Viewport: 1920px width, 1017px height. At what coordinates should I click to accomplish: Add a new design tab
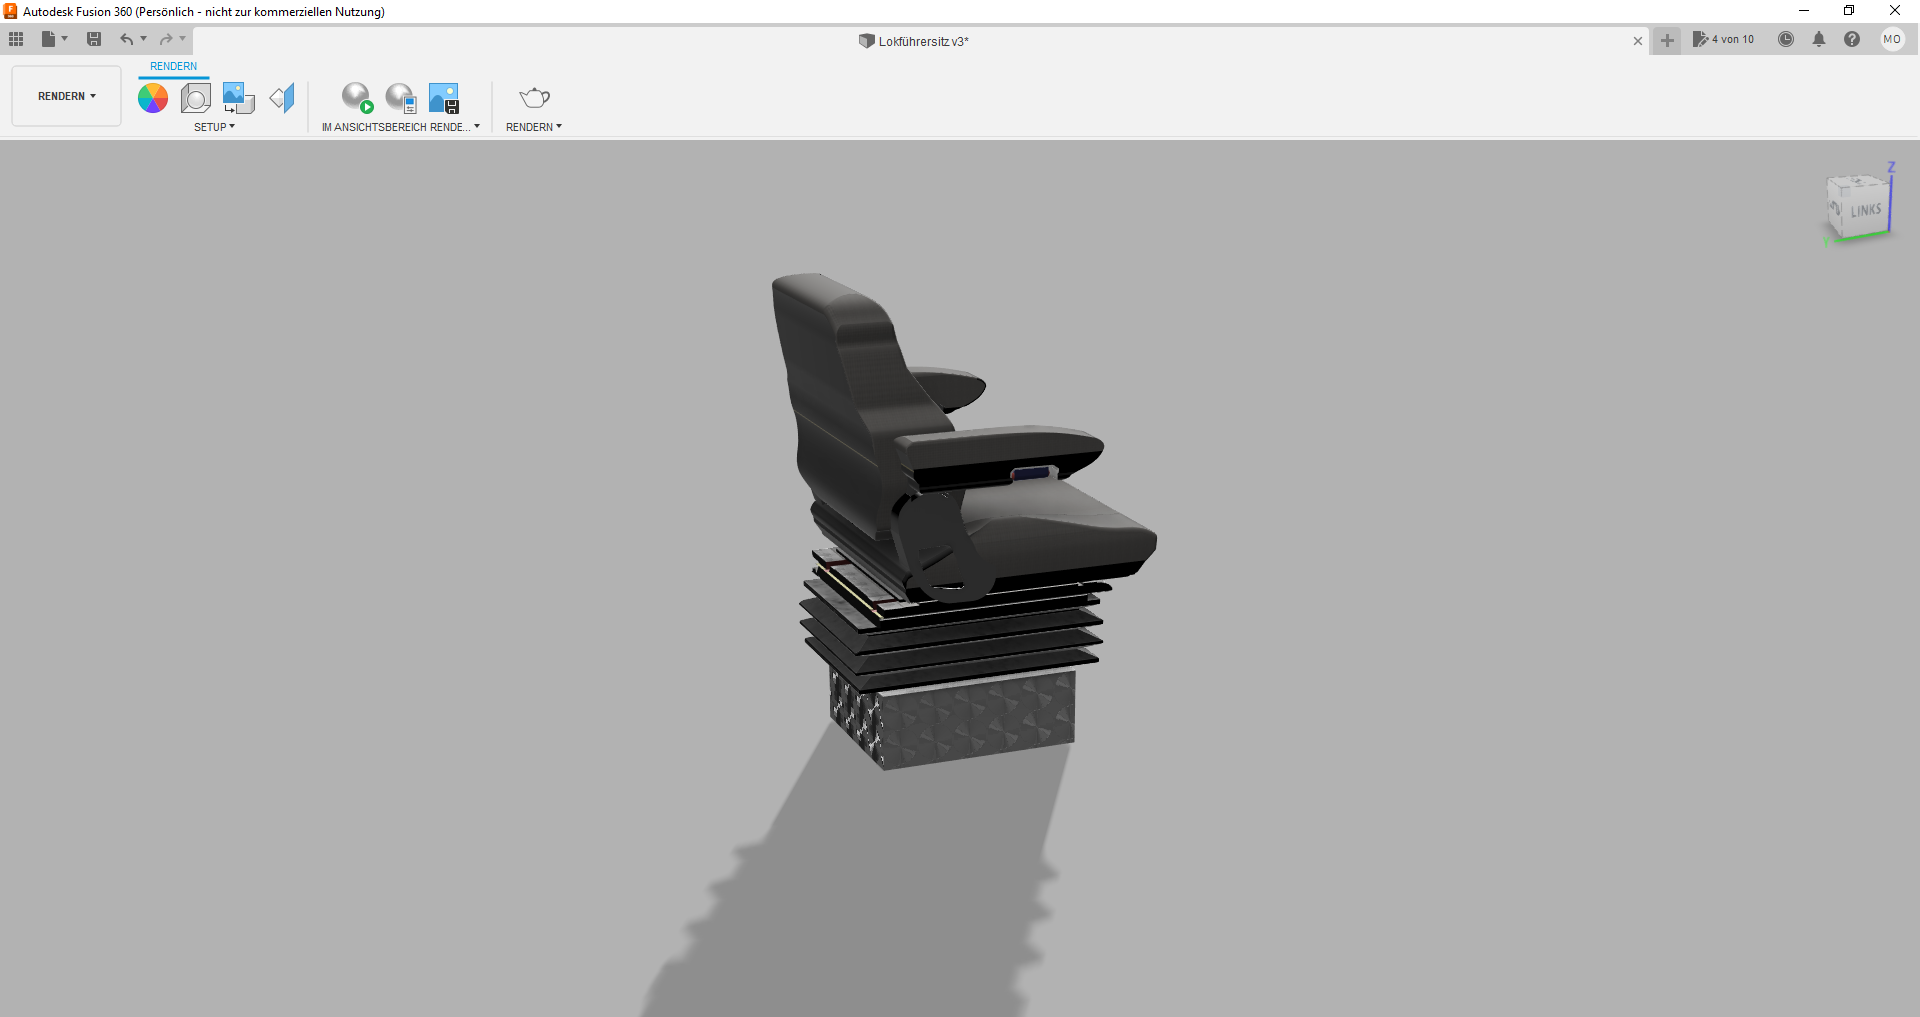1667,40
